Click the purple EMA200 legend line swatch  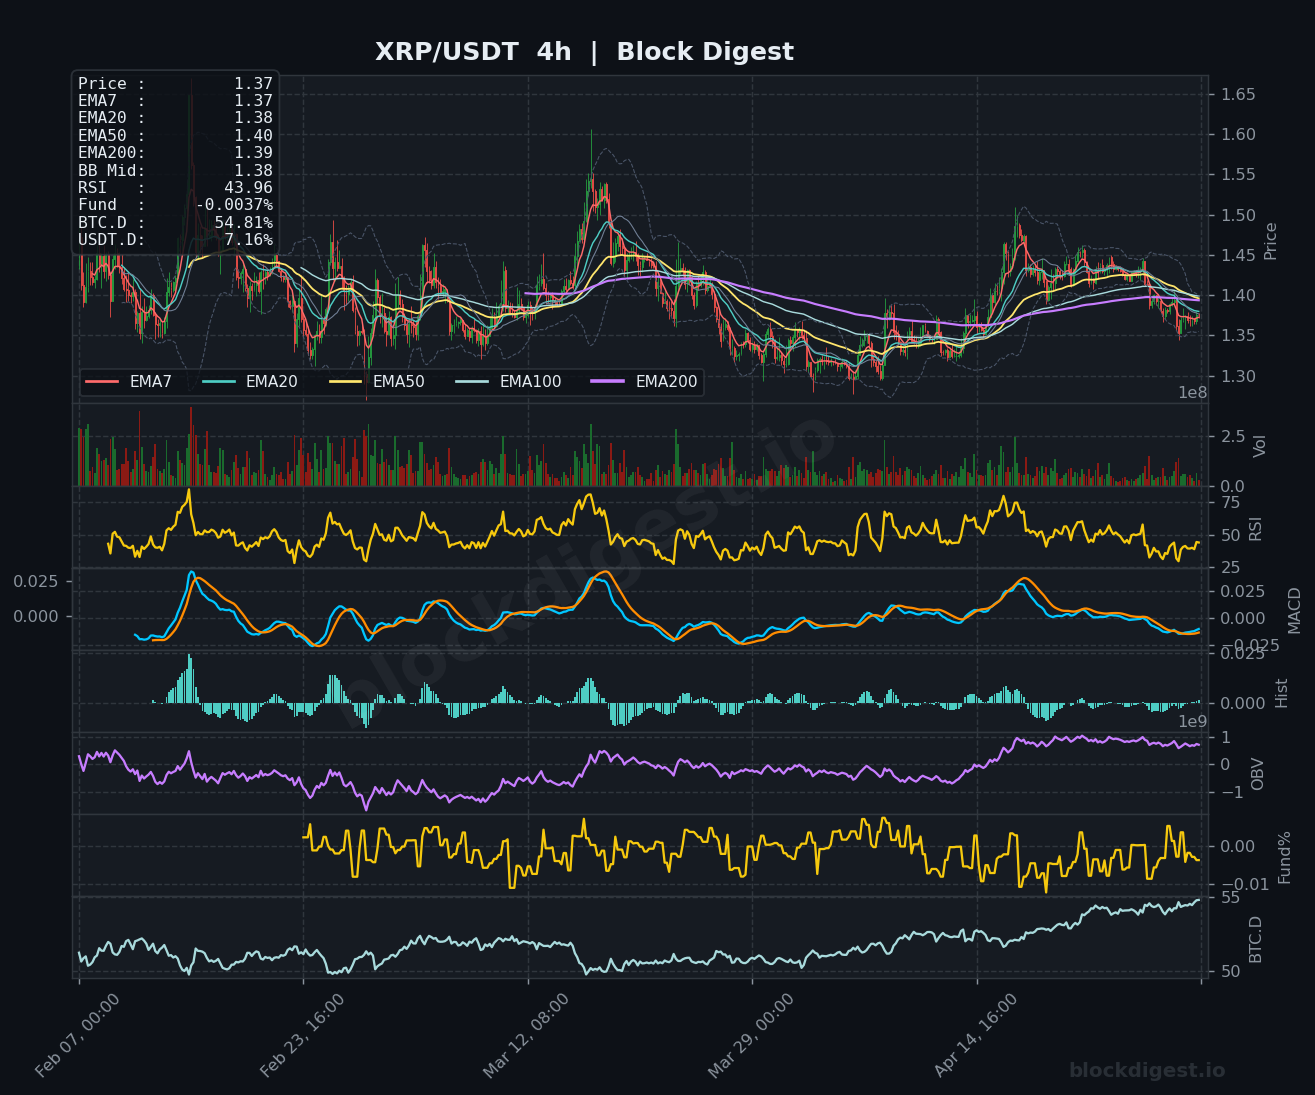[x=609, y=382]
